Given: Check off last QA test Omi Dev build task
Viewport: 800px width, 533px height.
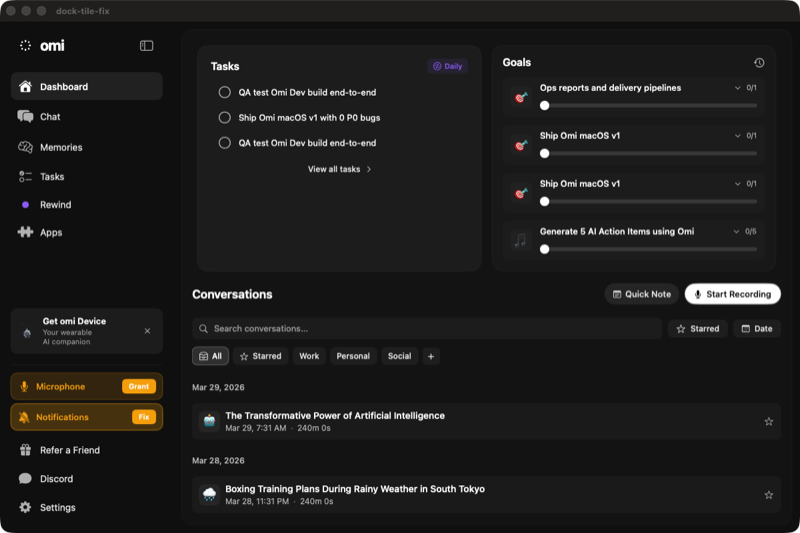Looking at the screenshot, I should click(224, 143).
